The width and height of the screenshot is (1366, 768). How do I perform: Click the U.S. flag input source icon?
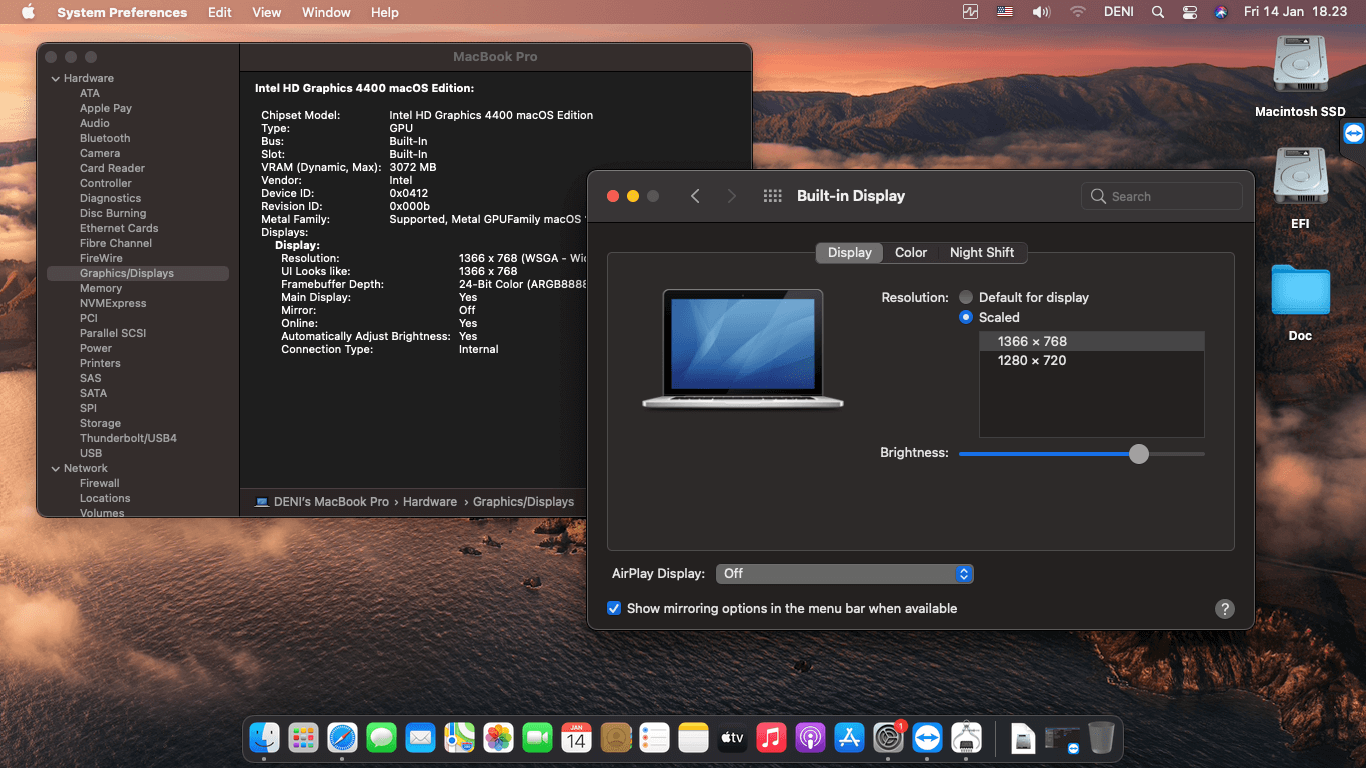1004,12
